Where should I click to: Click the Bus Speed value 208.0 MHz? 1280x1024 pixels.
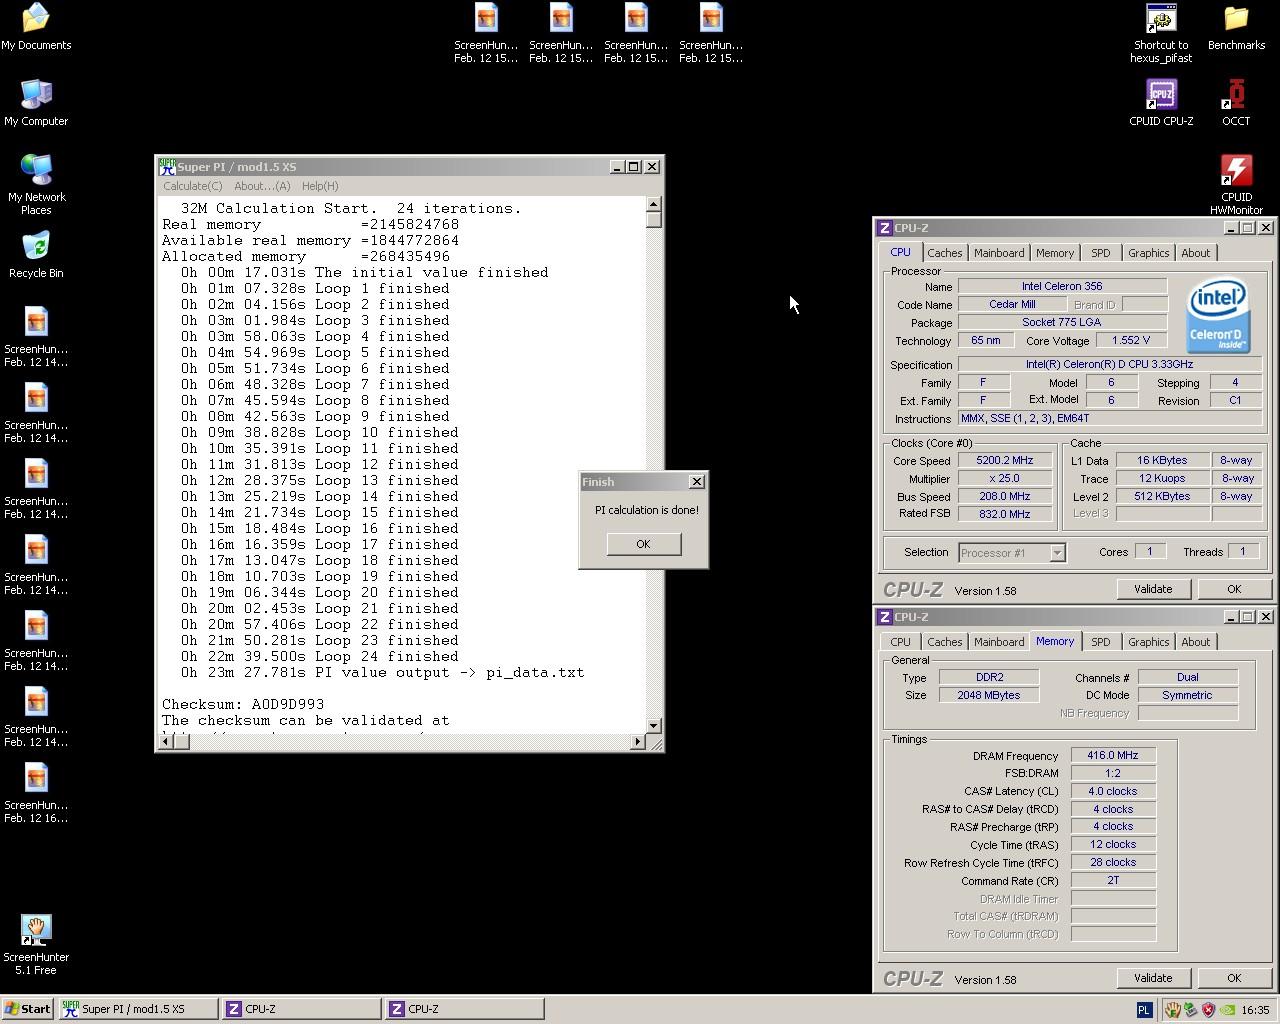[1004, 497]
